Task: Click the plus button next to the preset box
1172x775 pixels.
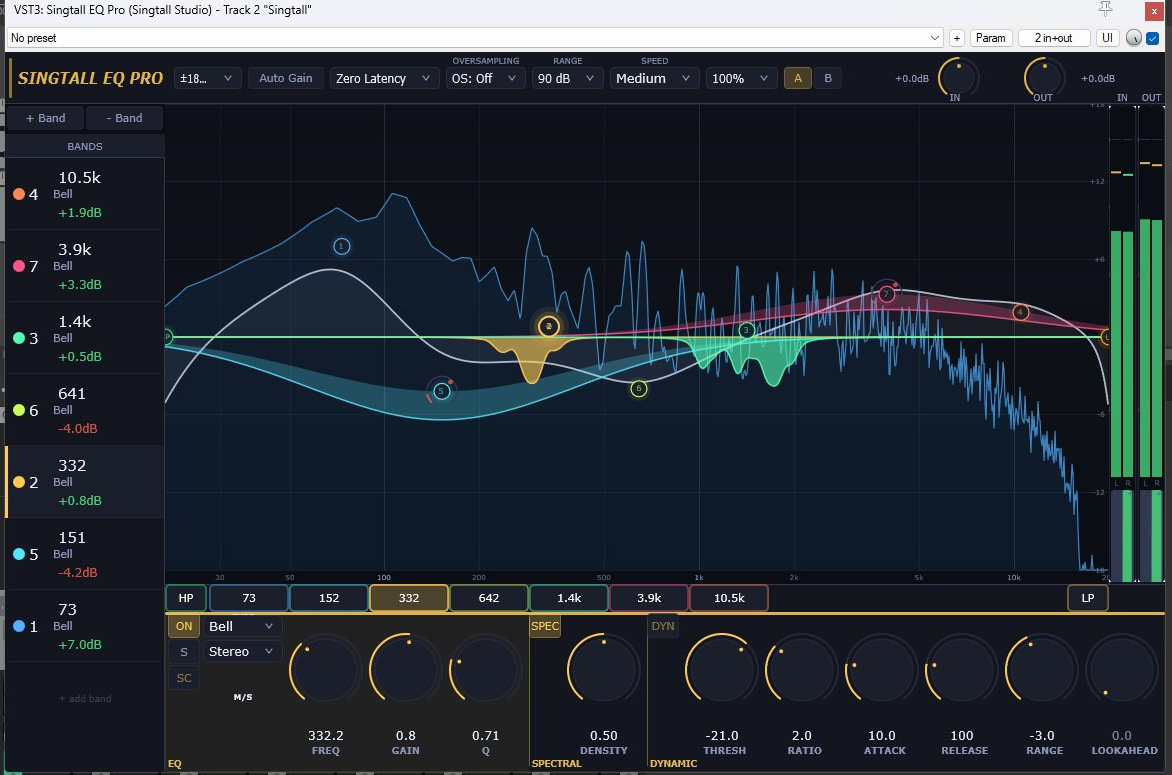Action: click(x=957, y=38)
